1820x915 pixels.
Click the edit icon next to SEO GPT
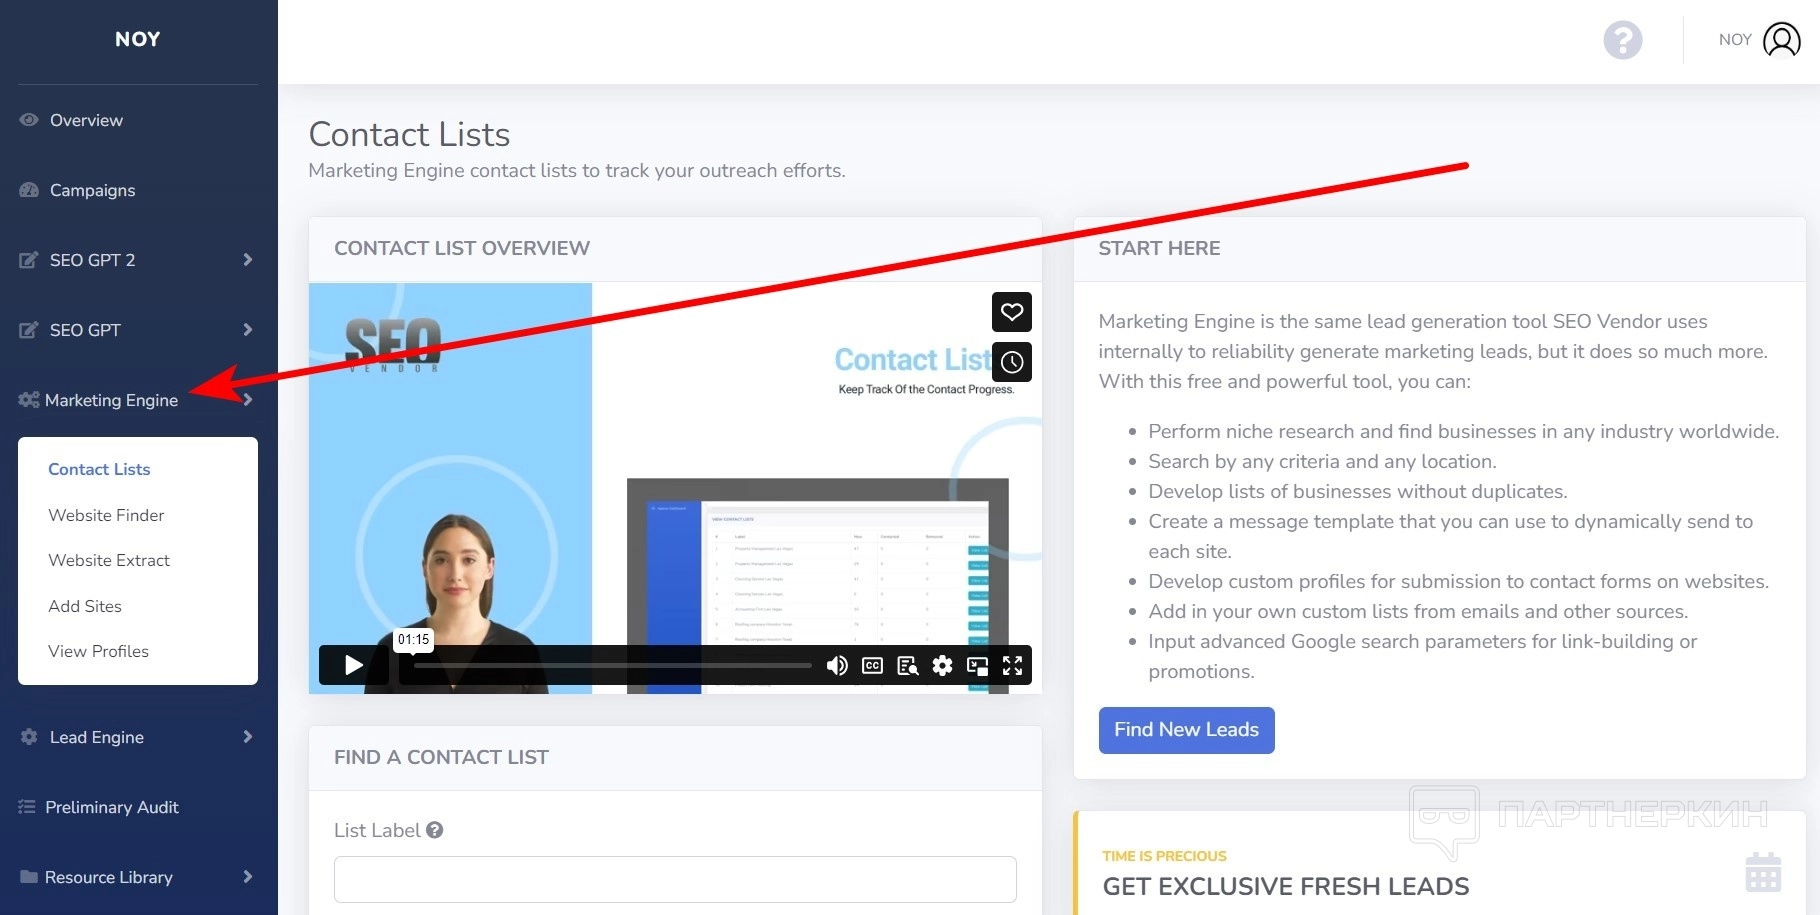(29, 330)
